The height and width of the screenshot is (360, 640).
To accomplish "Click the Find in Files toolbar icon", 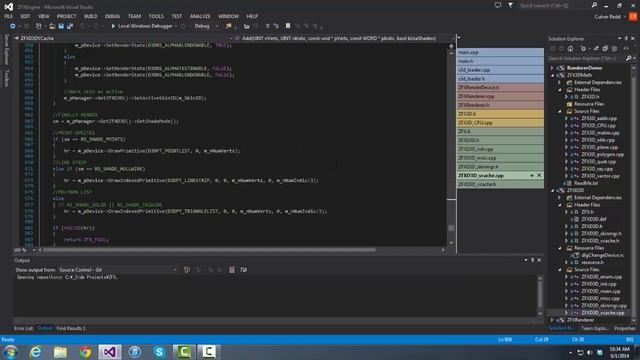I will 229,26.
